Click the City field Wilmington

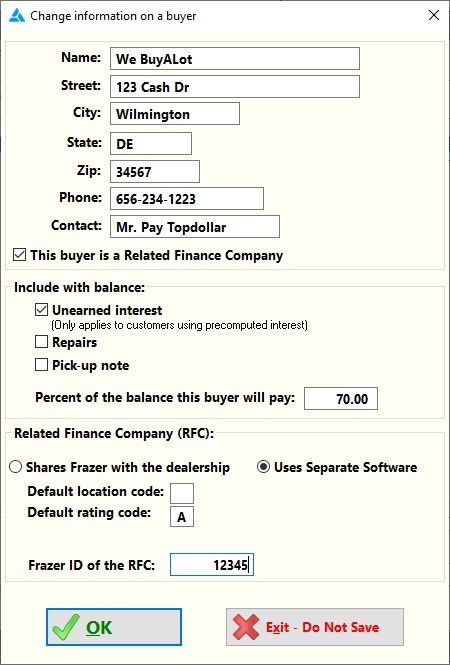(x=175, y=114)
